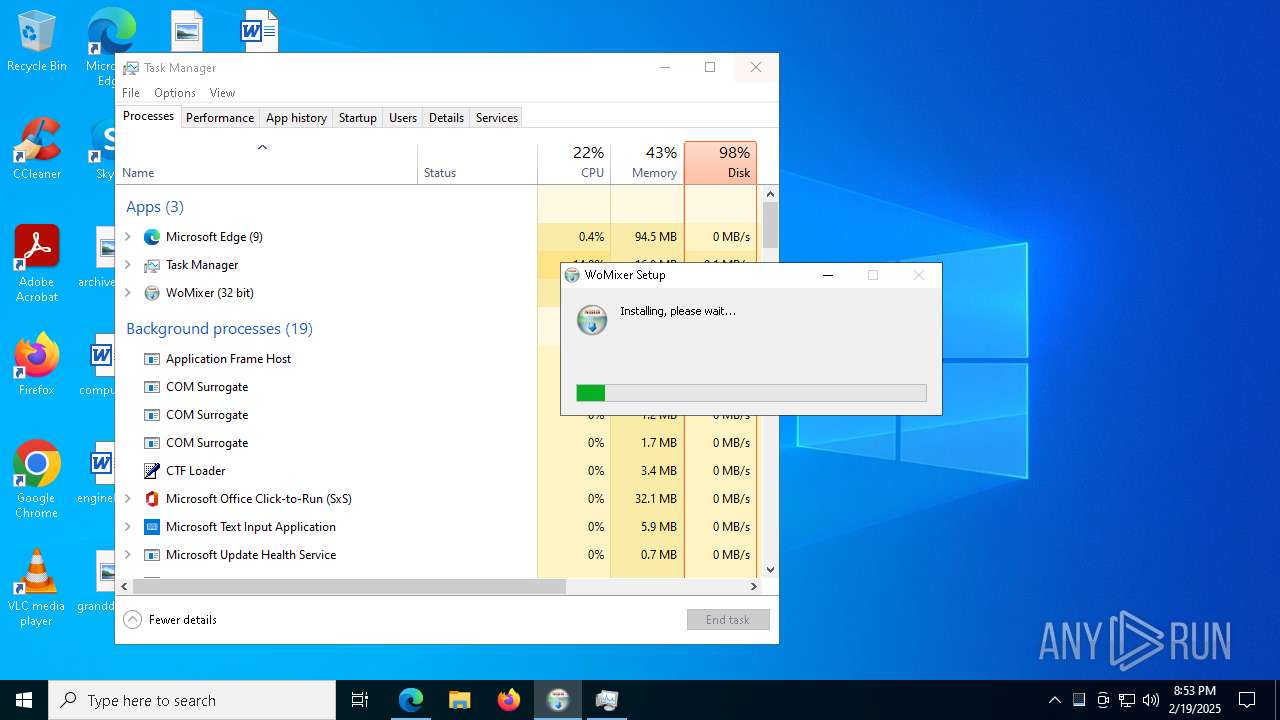This screenshot has height=720, width=1280.
Task: Click scroll down arrow in process list
Action: coord(770,570)
